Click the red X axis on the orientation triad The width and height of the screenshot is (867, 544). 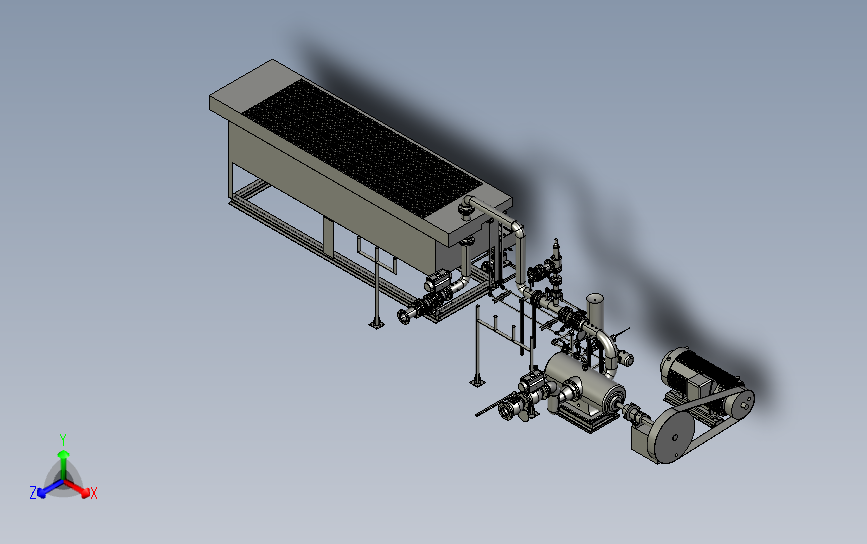[x=79, y=488]
